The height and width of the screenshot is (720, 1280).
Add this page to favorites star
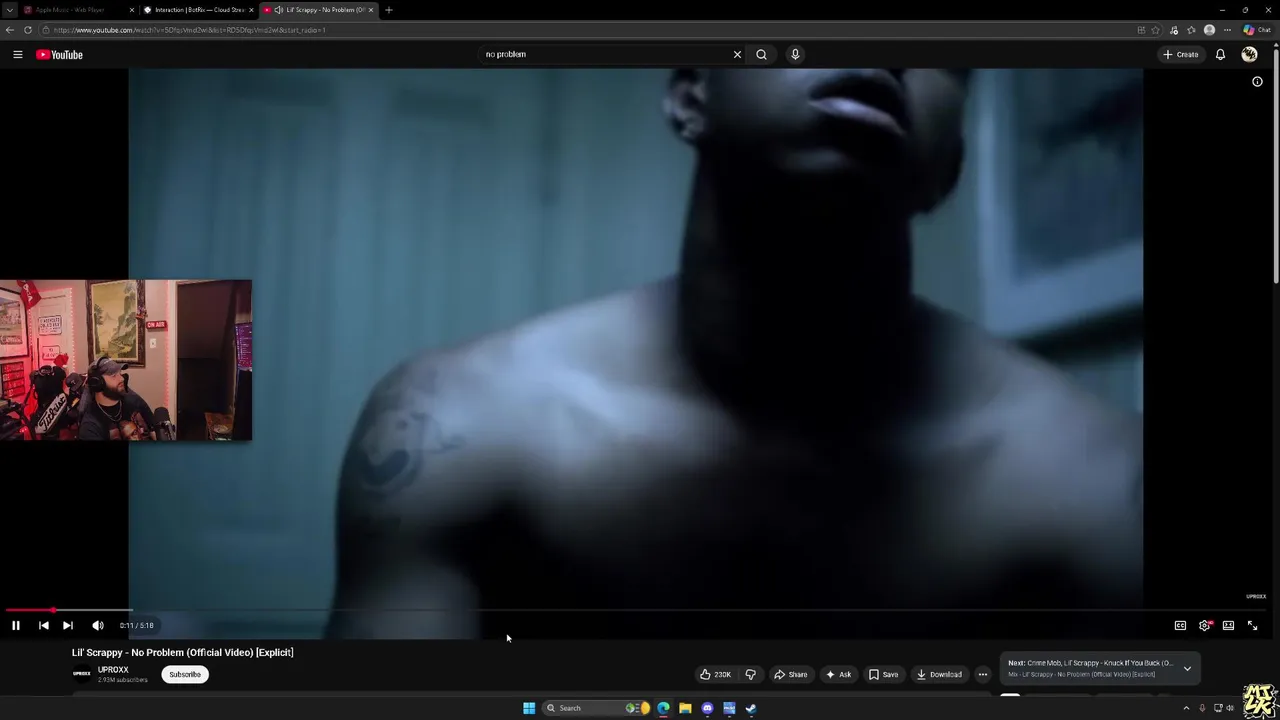click(x=1155, y=30)
